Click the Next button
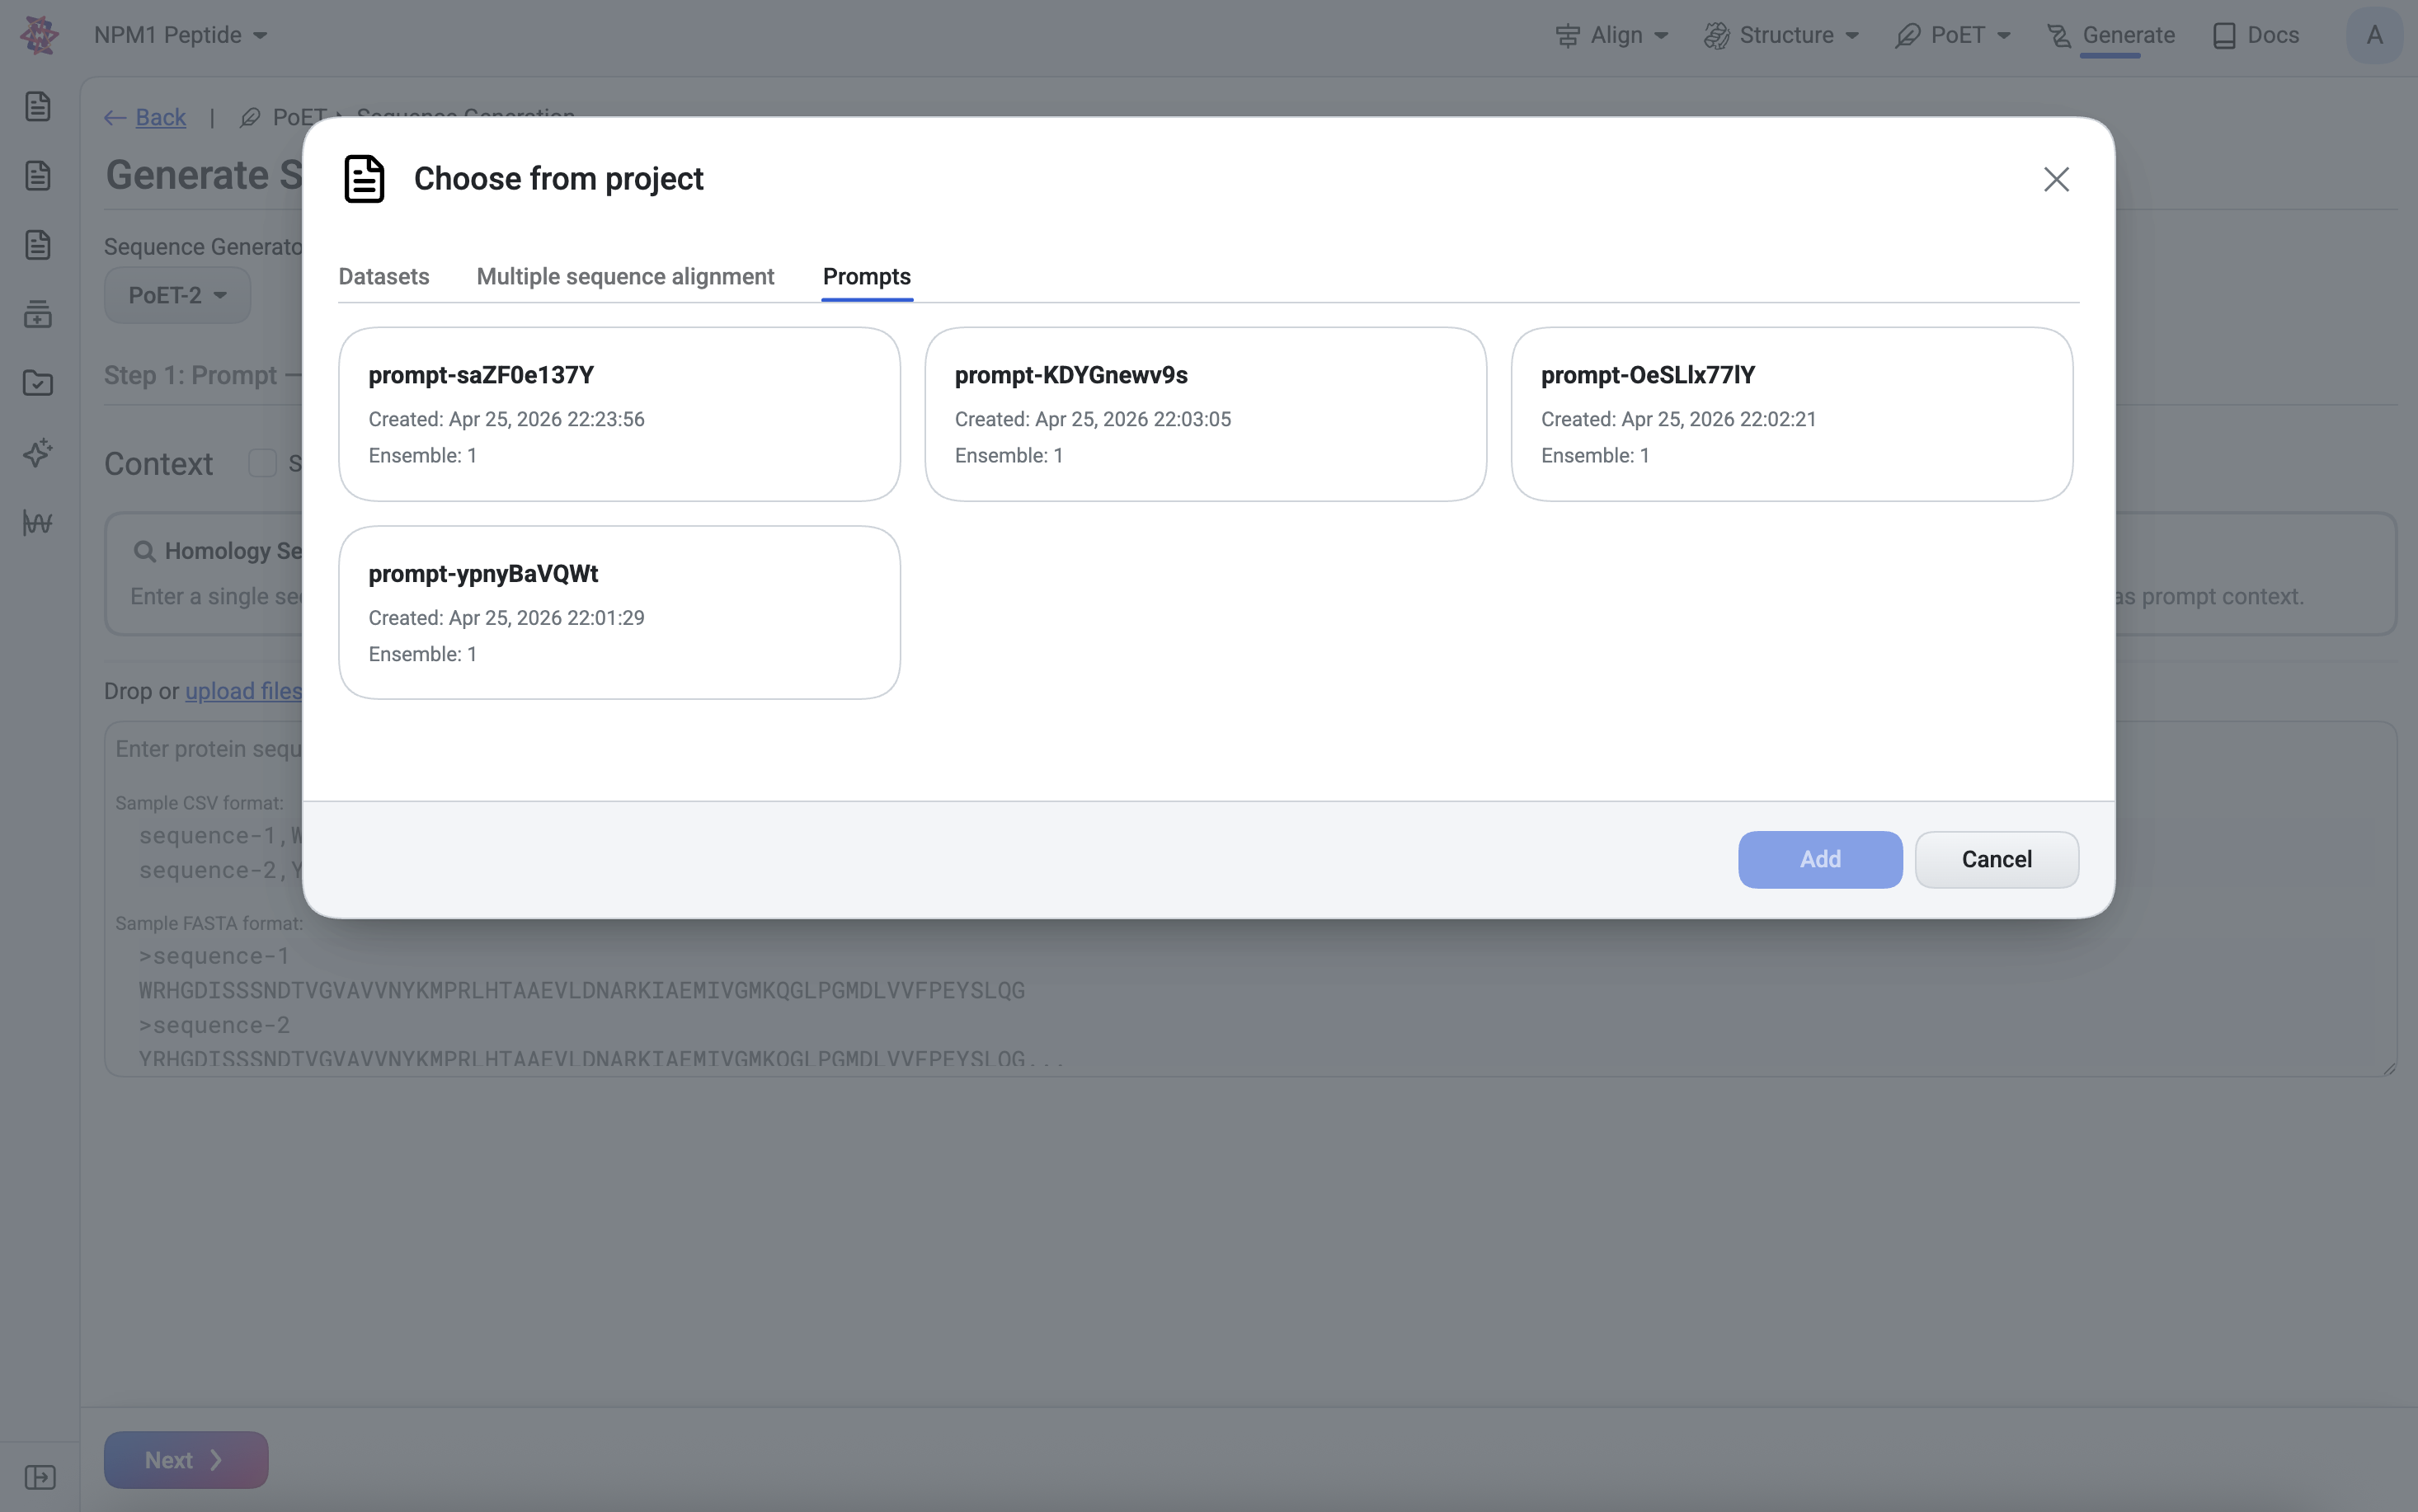This screenshot has height=1512, width=2418. [186, 1460]
